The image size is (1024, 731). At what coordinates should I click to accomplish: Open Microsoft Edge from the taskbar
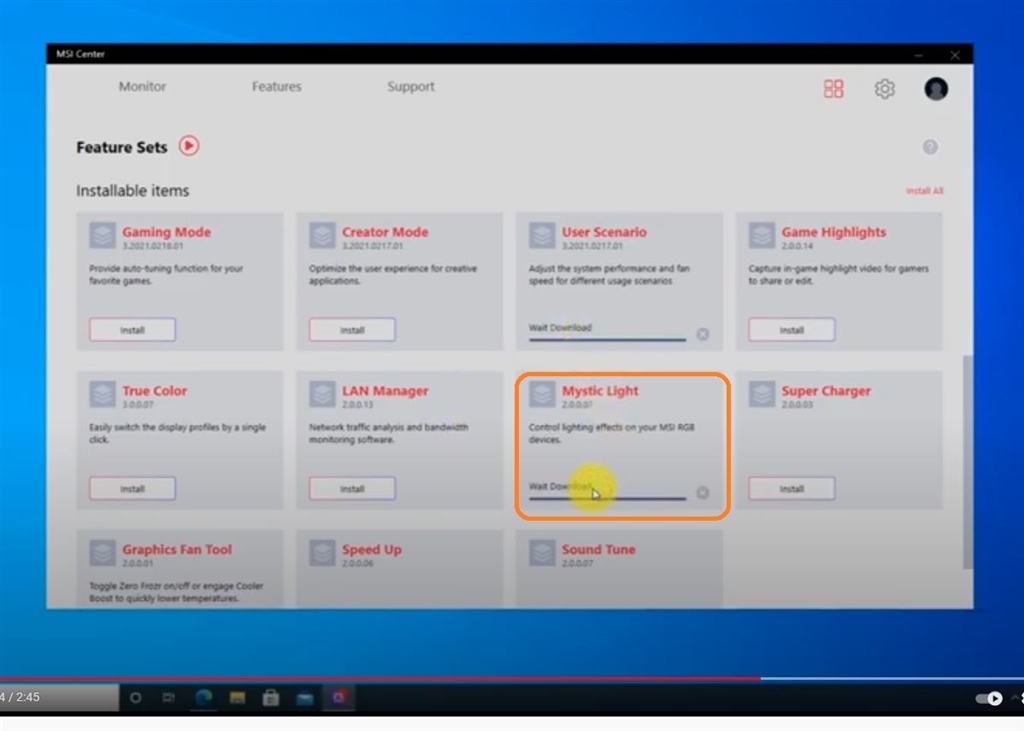coord(204,698)
